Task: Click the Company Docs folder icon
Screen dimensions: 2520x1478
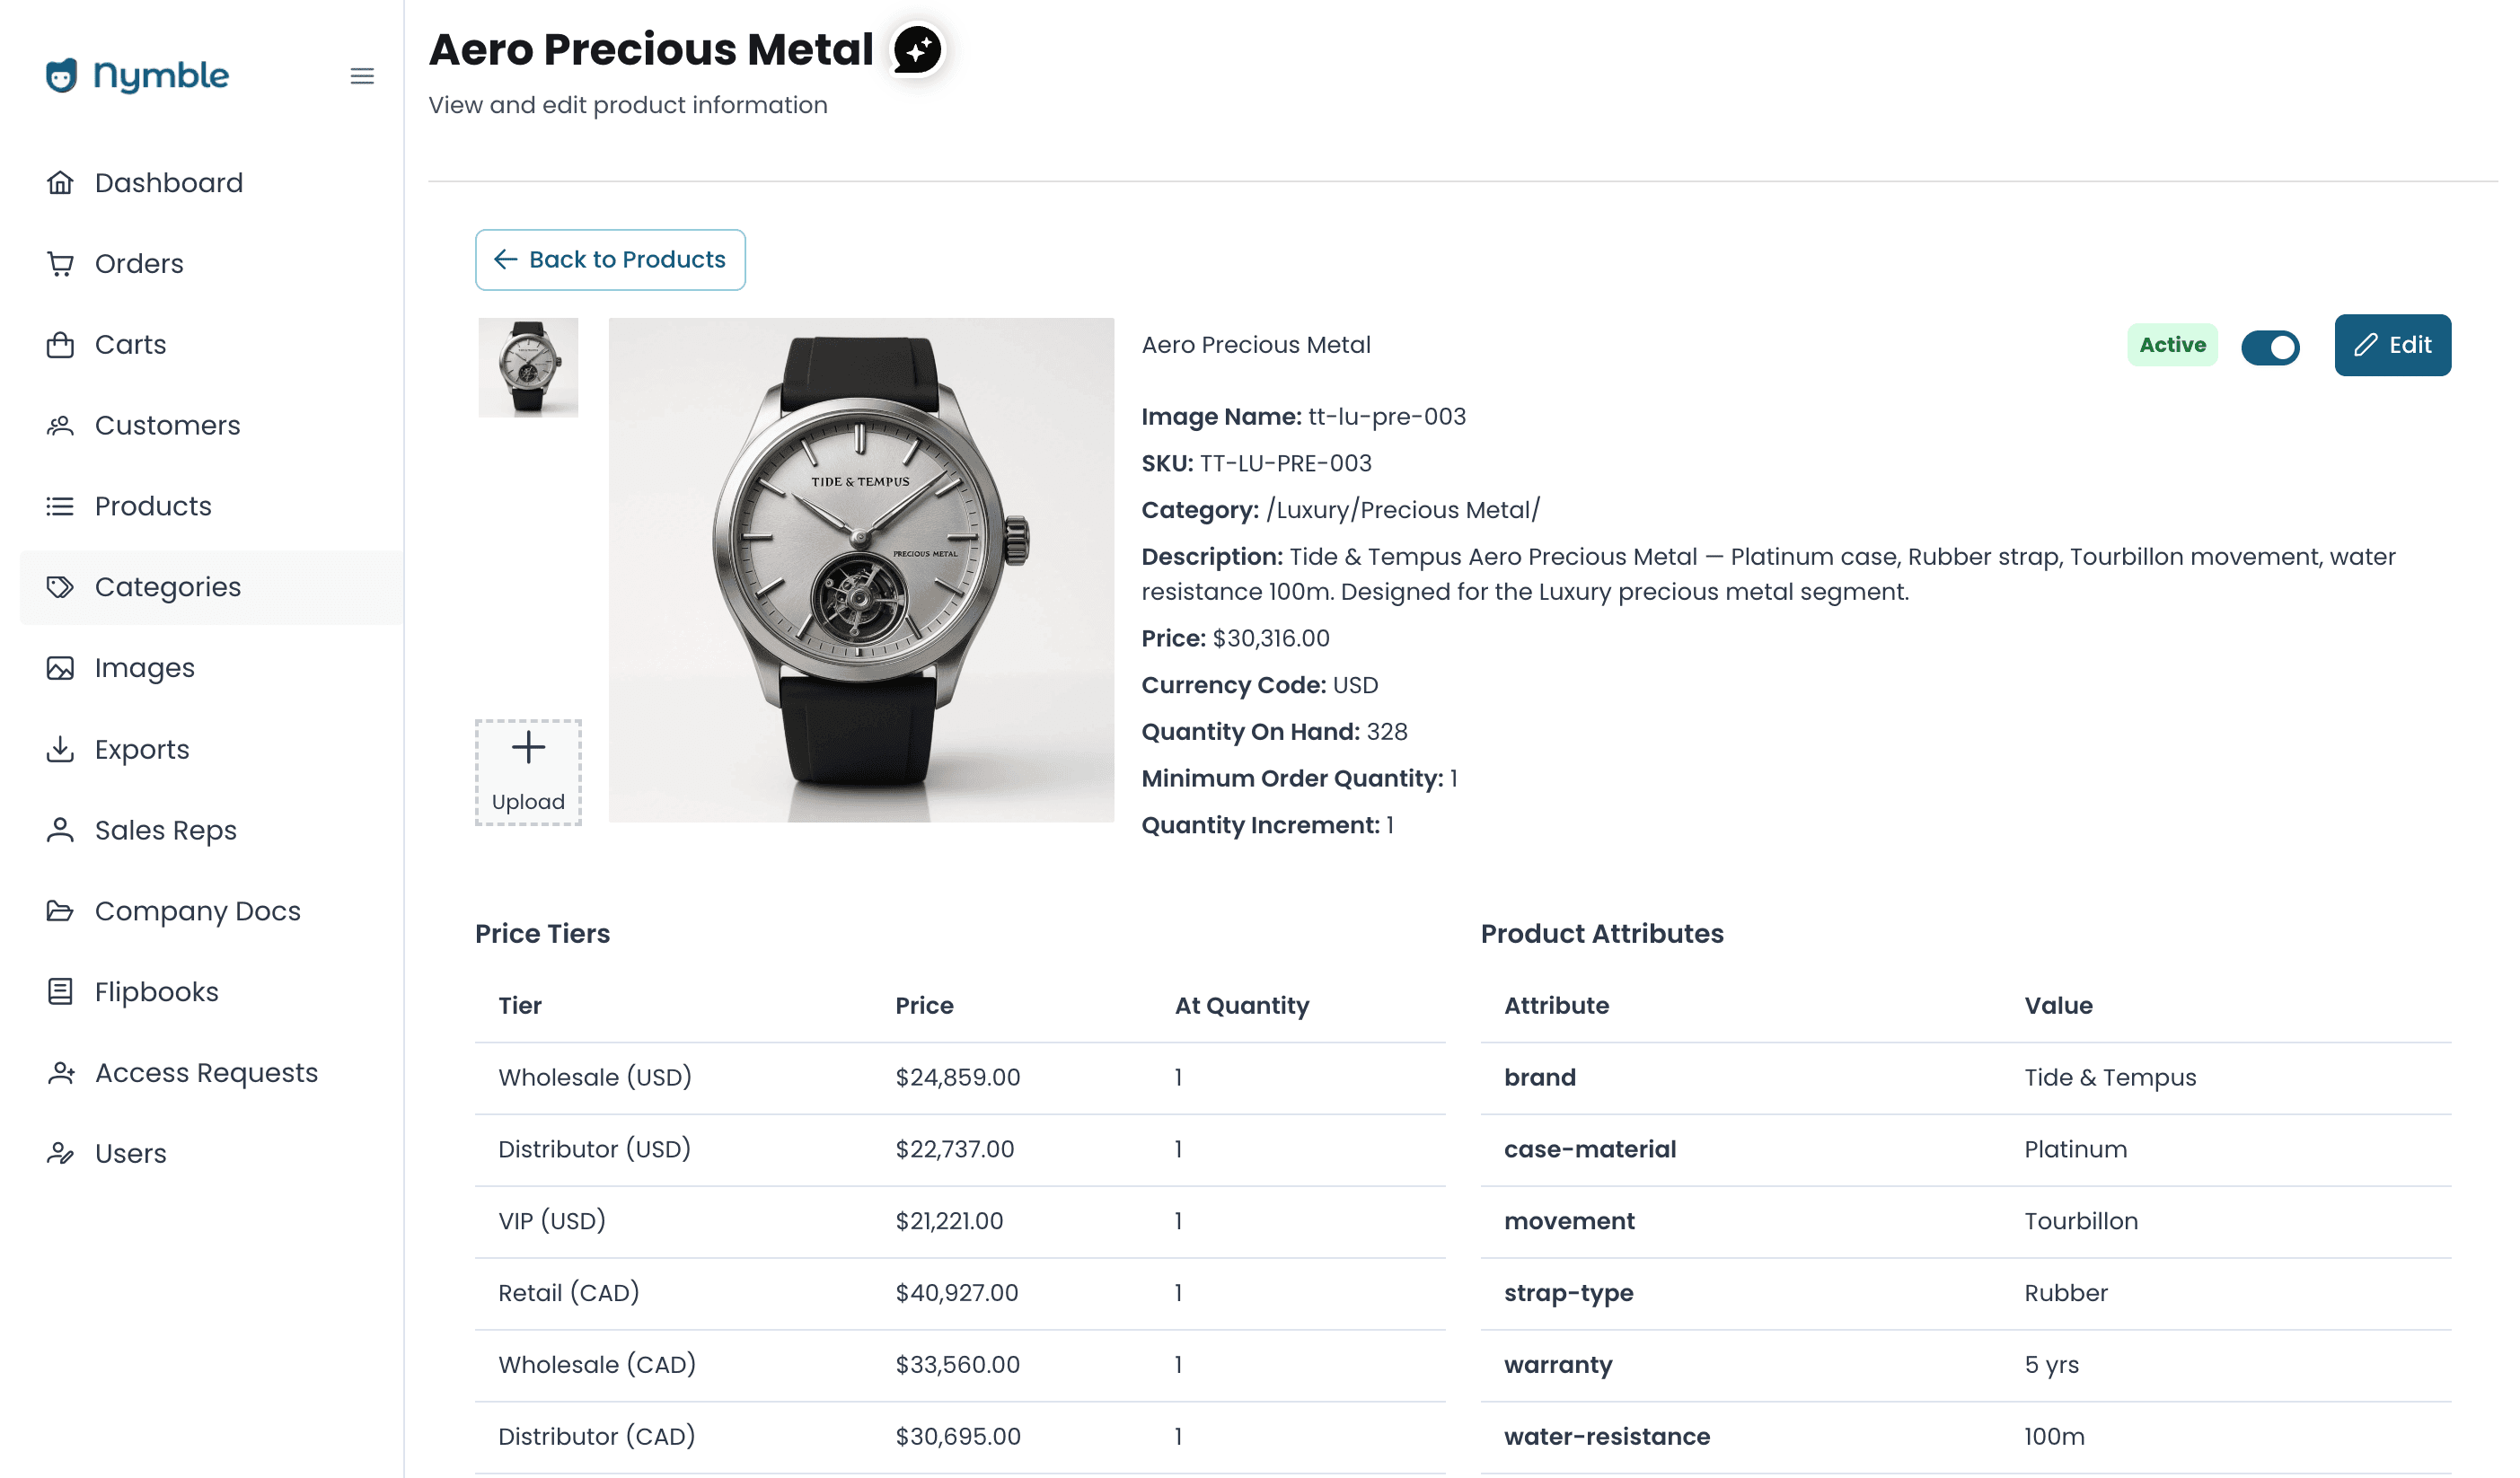Action: tap(60, 911)
